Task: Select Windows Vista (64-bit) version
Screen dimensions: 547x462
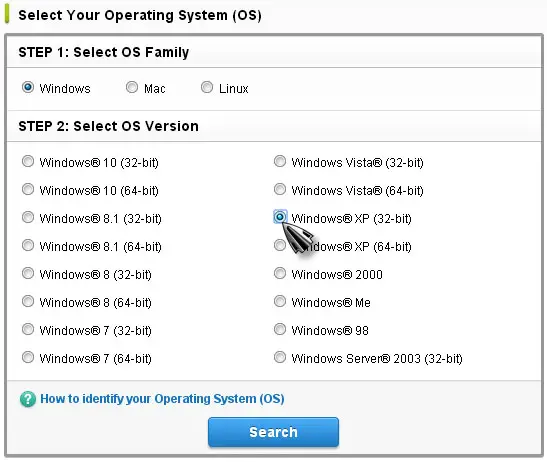Action: 280,189
